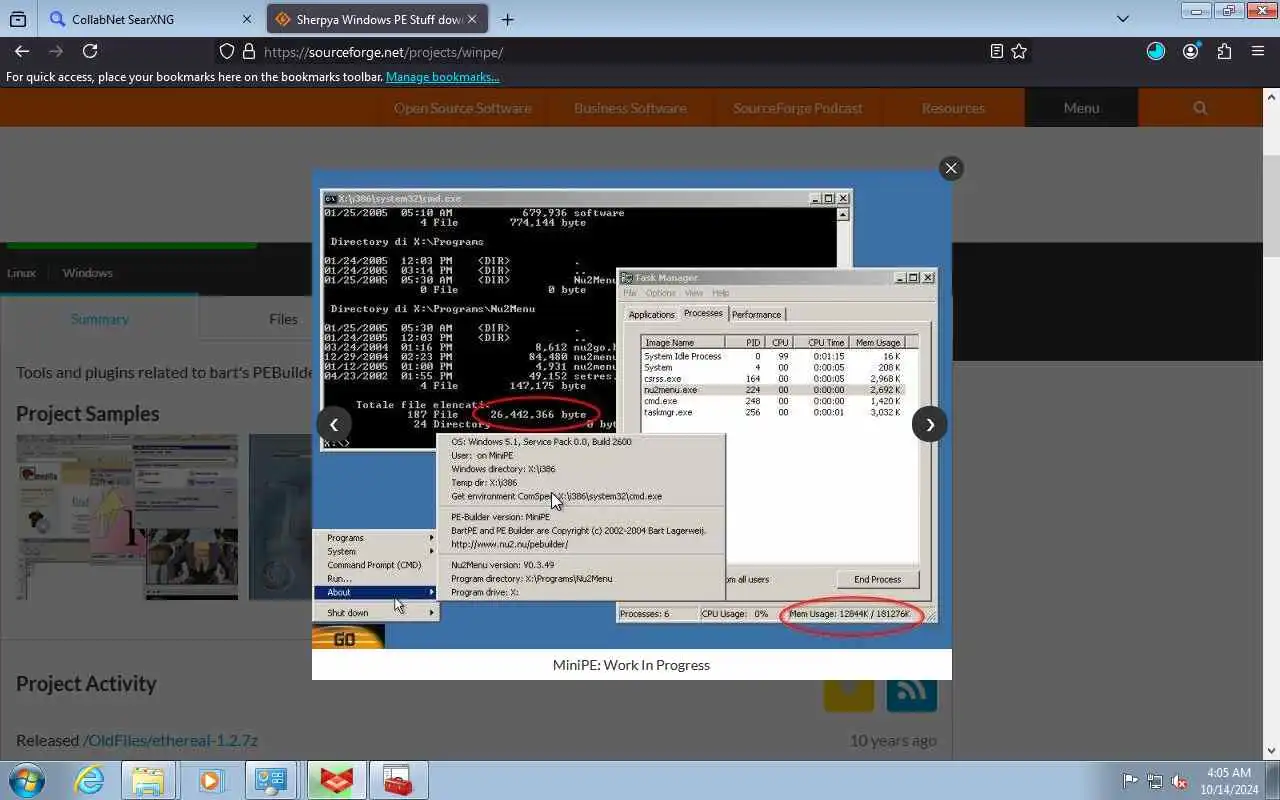Click the muted volume tray icon

point(1180,781)
